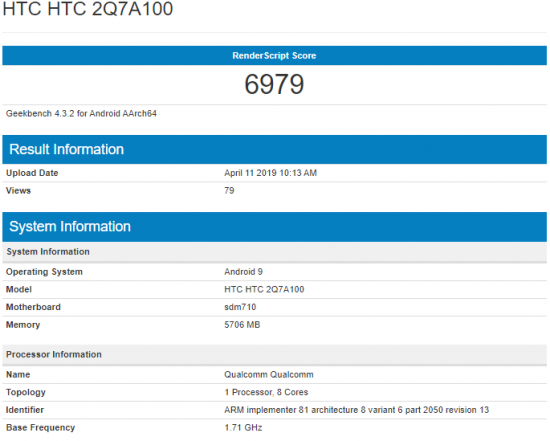The height and width of the screenshot is (441, 550).
Task: Select the views count 79
Action: coord(229,191)
